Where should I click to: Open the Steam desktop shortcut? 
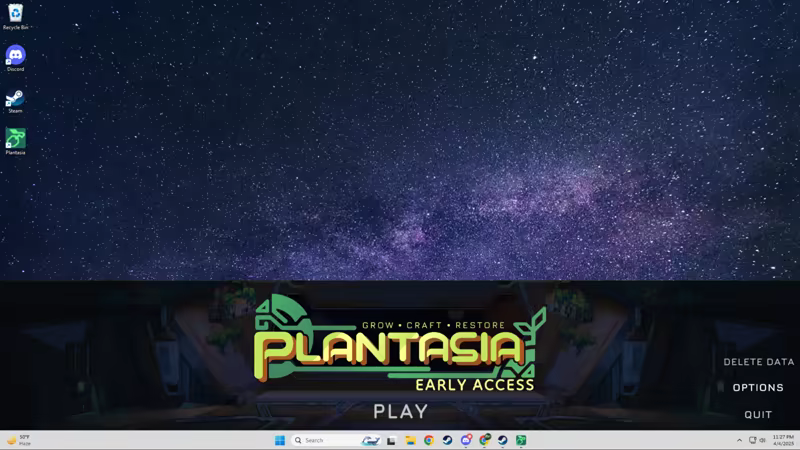(x=15, y=99)
